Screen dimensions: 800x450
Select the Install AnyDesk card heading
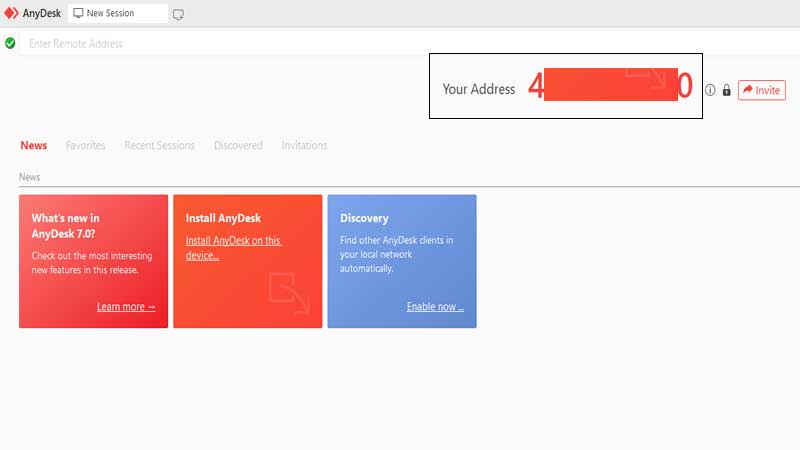click(x=223, y=218)
